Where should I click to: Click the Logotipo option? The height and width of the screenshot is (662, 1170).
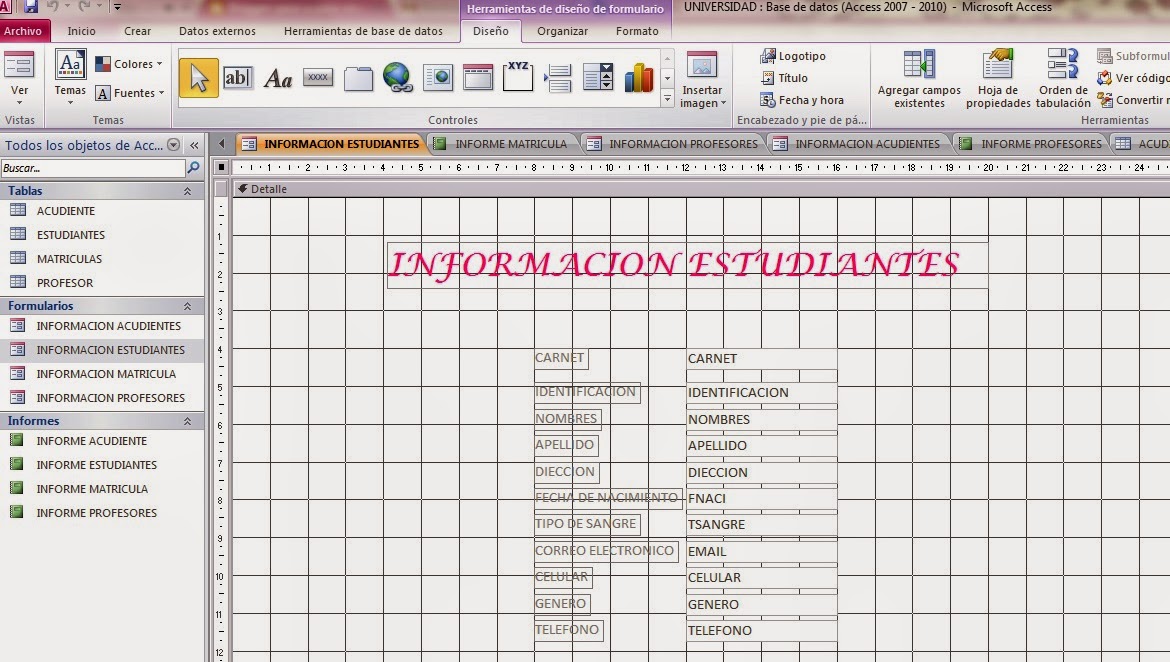[x=790, y=55]
